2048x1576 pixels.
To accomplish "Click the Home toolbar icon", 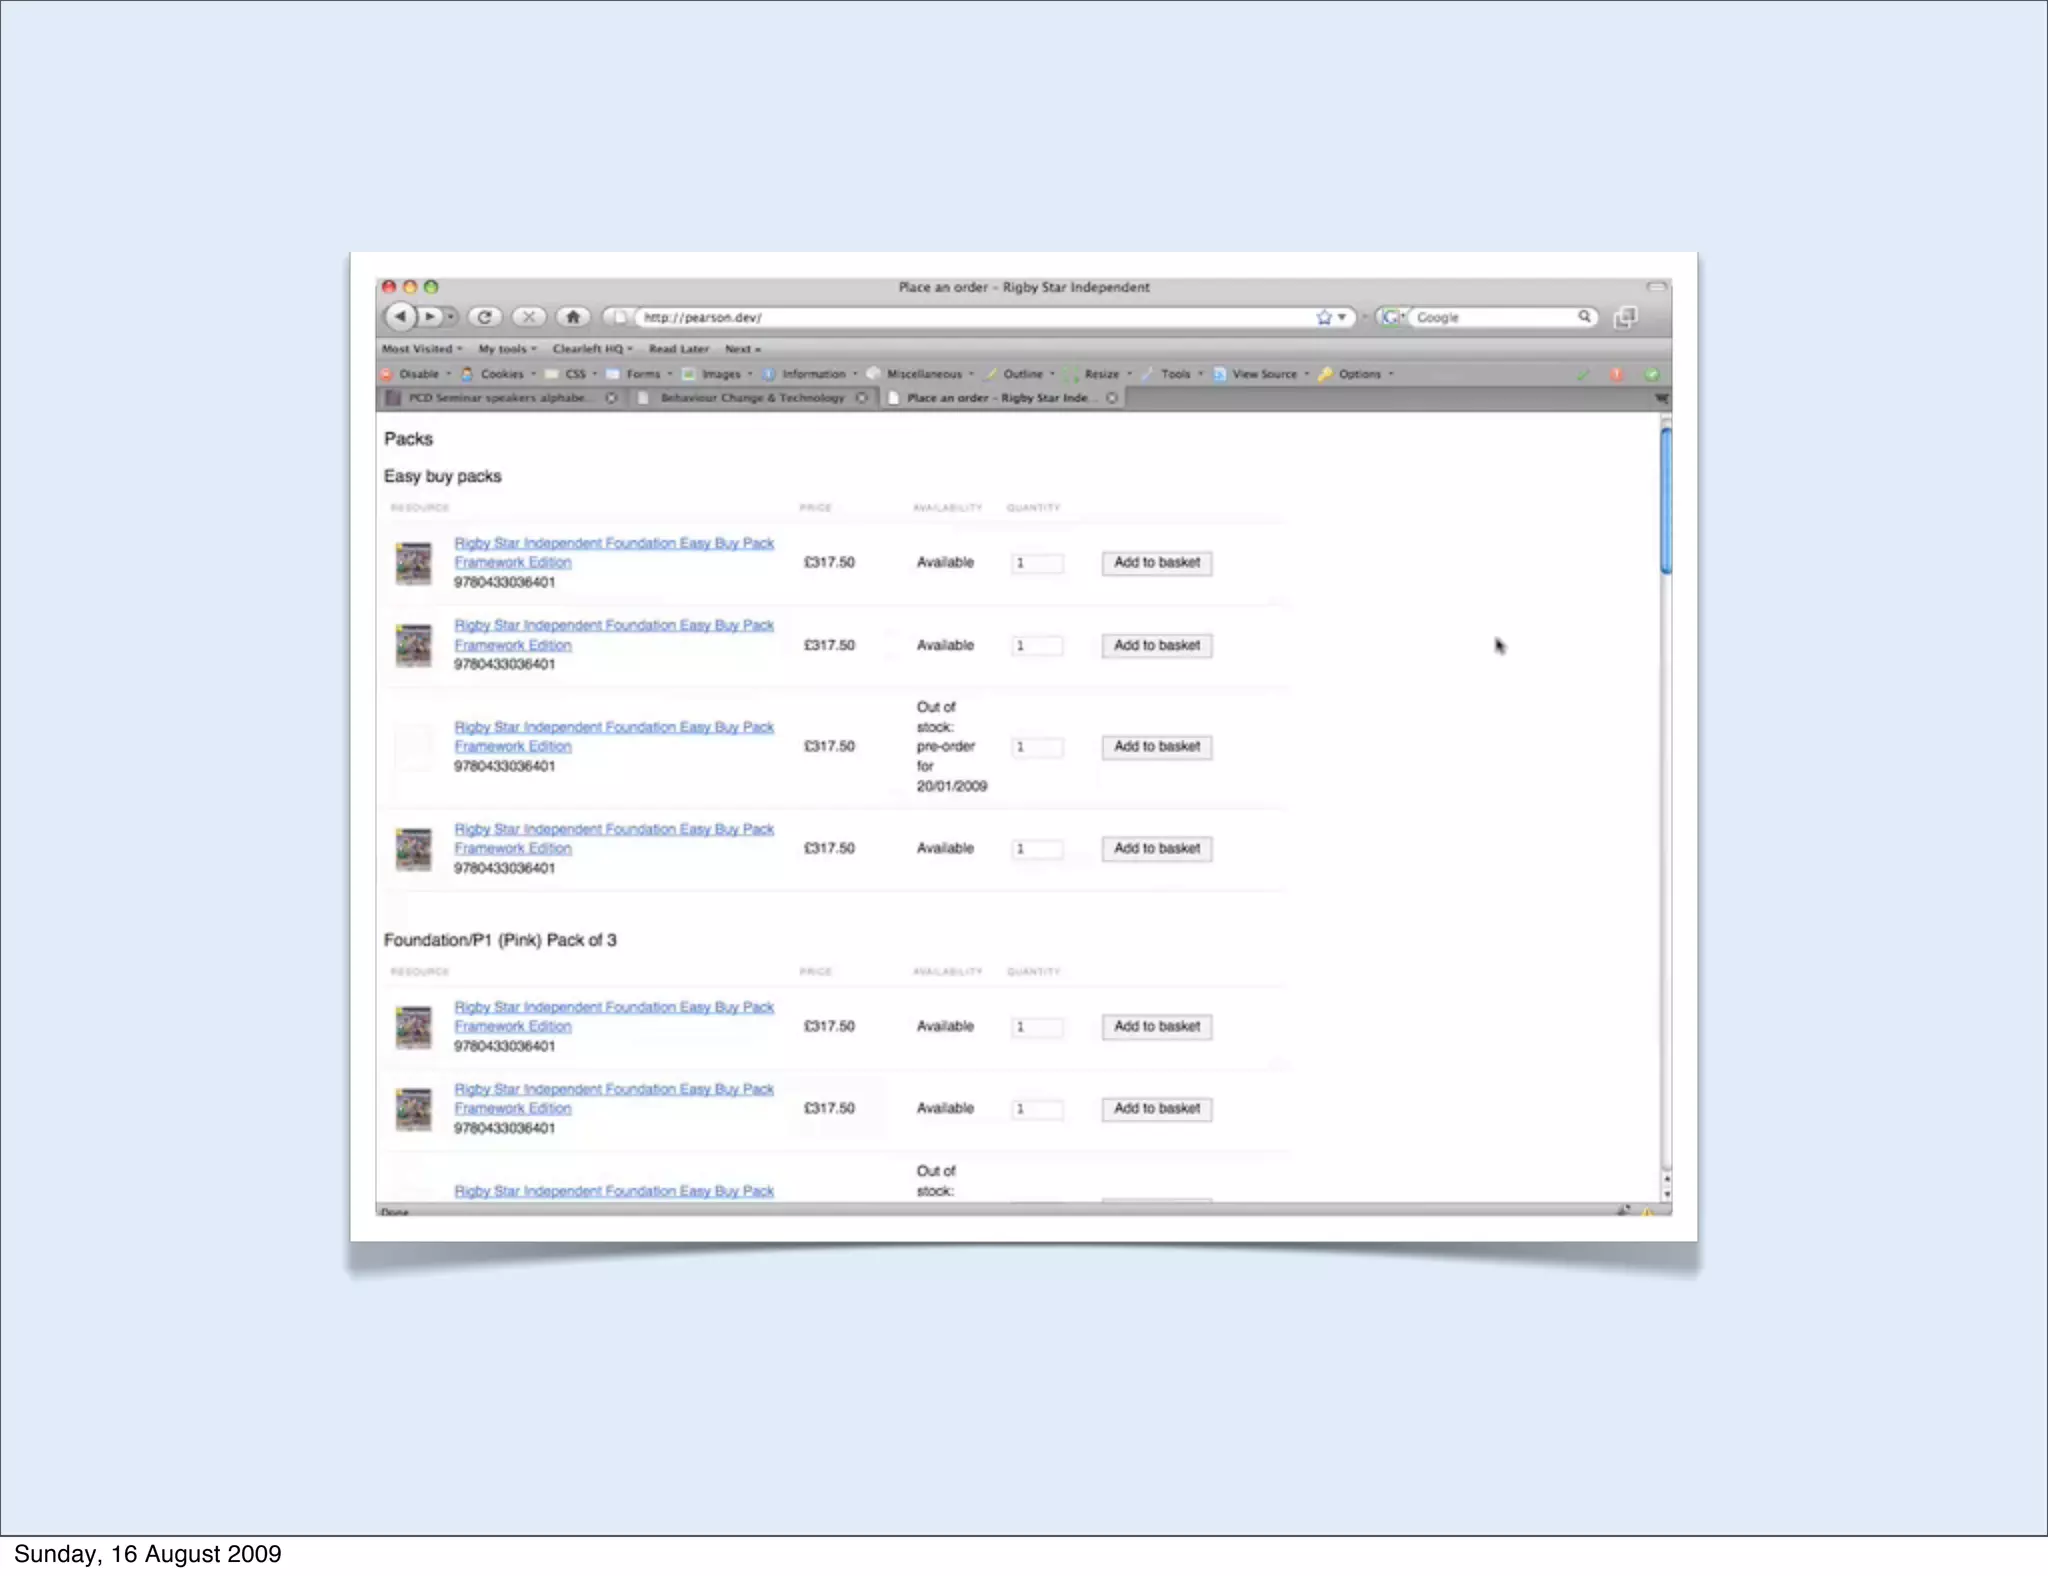I will (573, 317).
